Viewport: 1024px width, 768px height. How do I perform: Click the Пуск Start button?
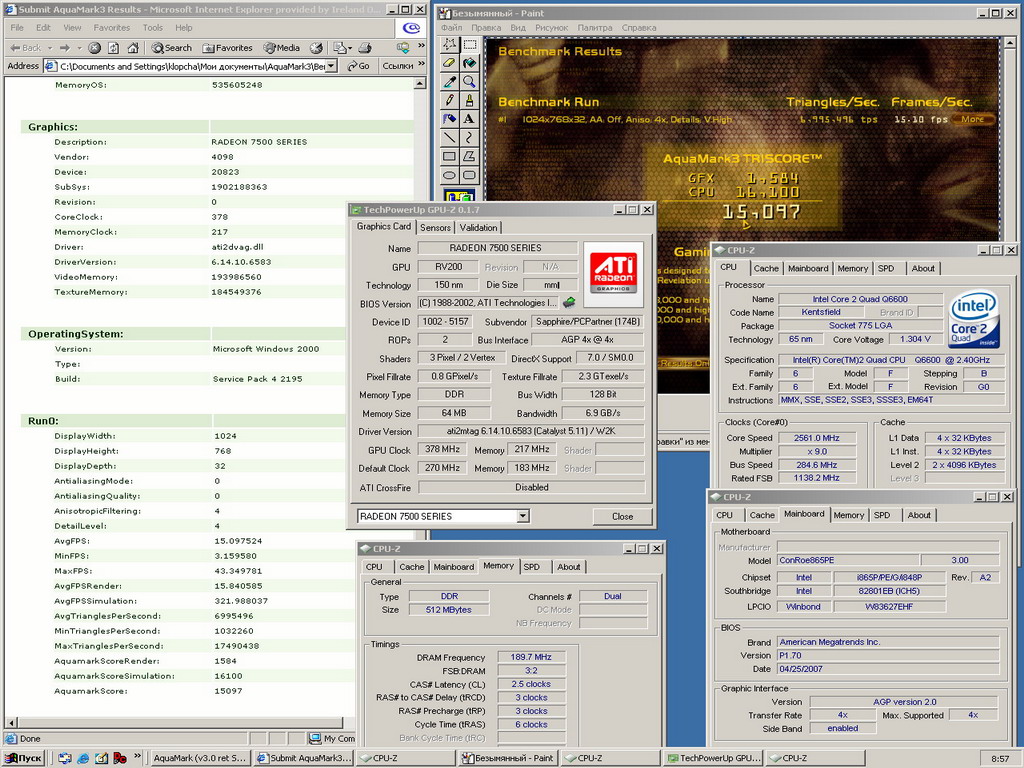[x=24, y=758]
